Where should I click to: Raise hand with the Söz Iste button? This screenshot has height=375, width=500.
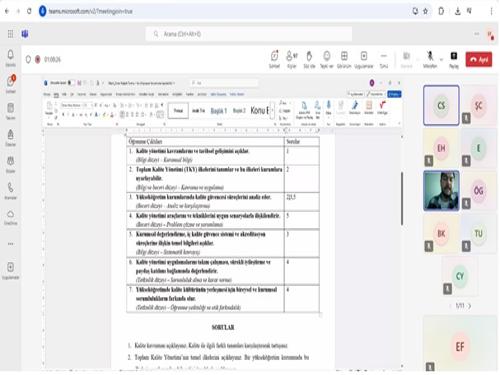(x=309, y=59)
